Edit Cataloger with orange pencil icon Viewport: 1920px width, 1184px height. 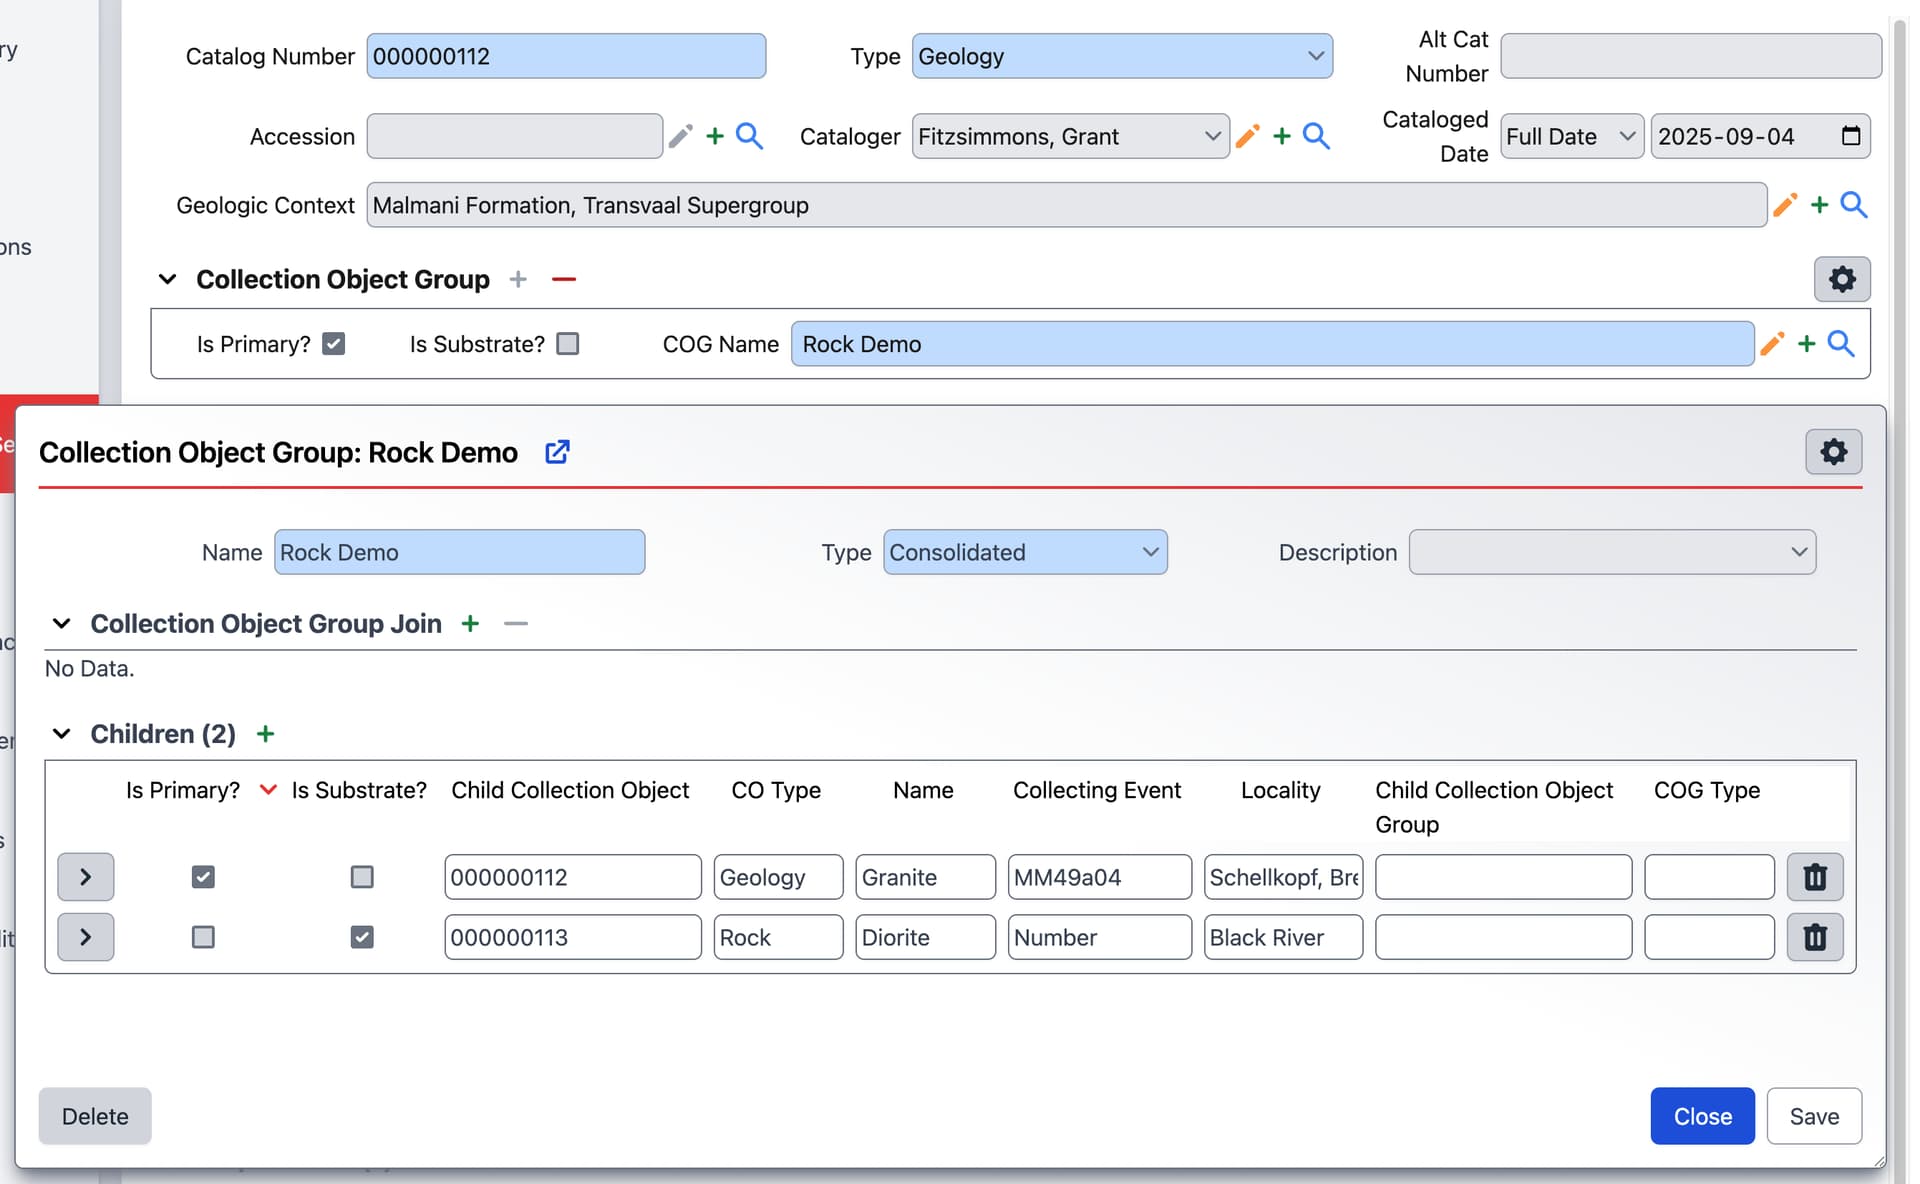pos(1247,136)
